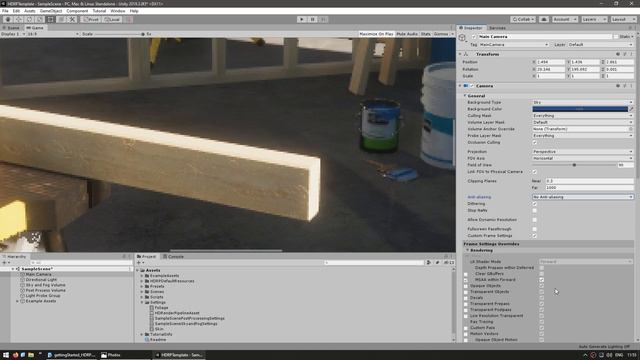Toggle Custom Frame Settings checkbox
The image size is (640, 360).
[535, 236]
